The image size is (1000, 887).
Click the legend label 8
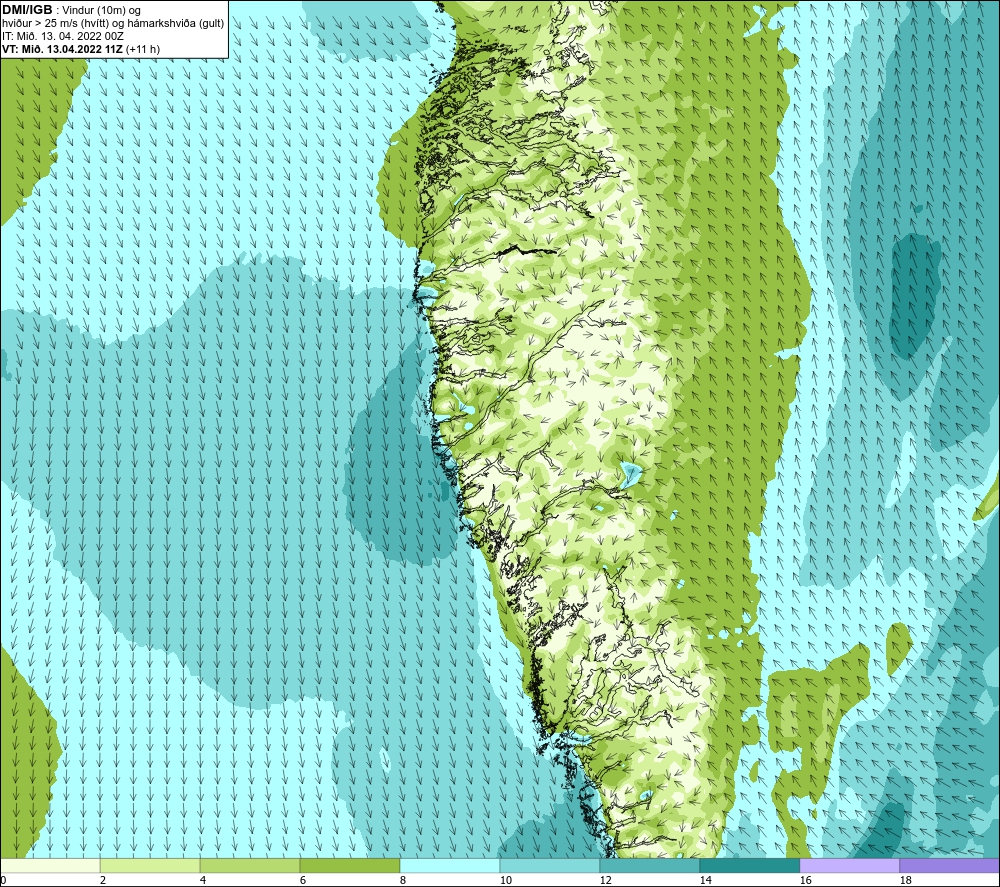pyautogui.click(x=402, y=881)
